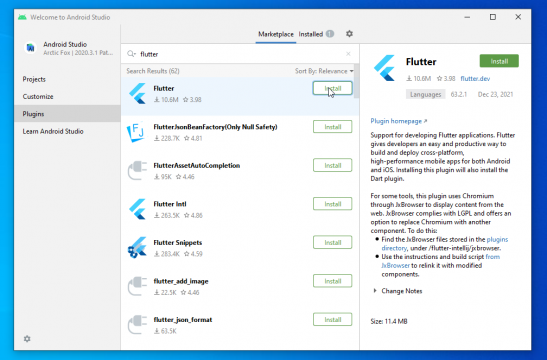This screenshot has height=360, width=547.
Task: Open the from JxBrowser link
Action: [x=493, y=257]
